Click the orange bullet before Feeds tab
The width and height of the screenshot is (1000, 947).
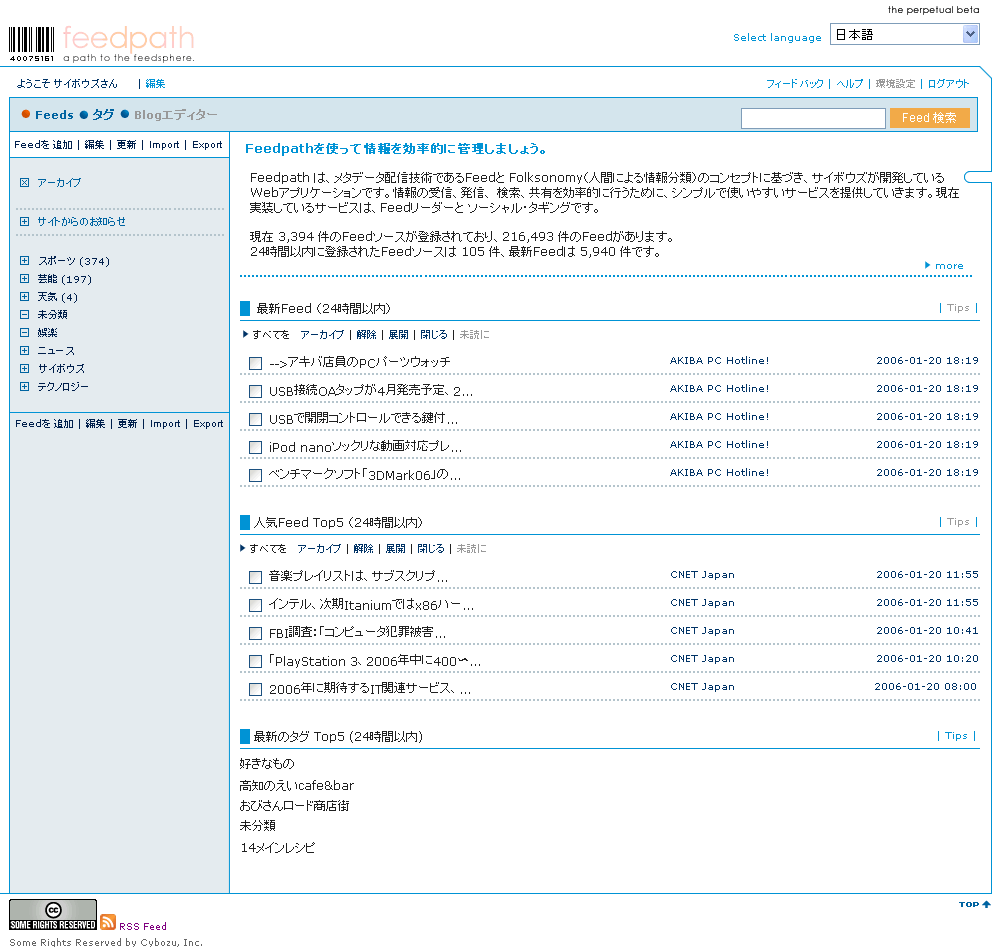[26, 114]
